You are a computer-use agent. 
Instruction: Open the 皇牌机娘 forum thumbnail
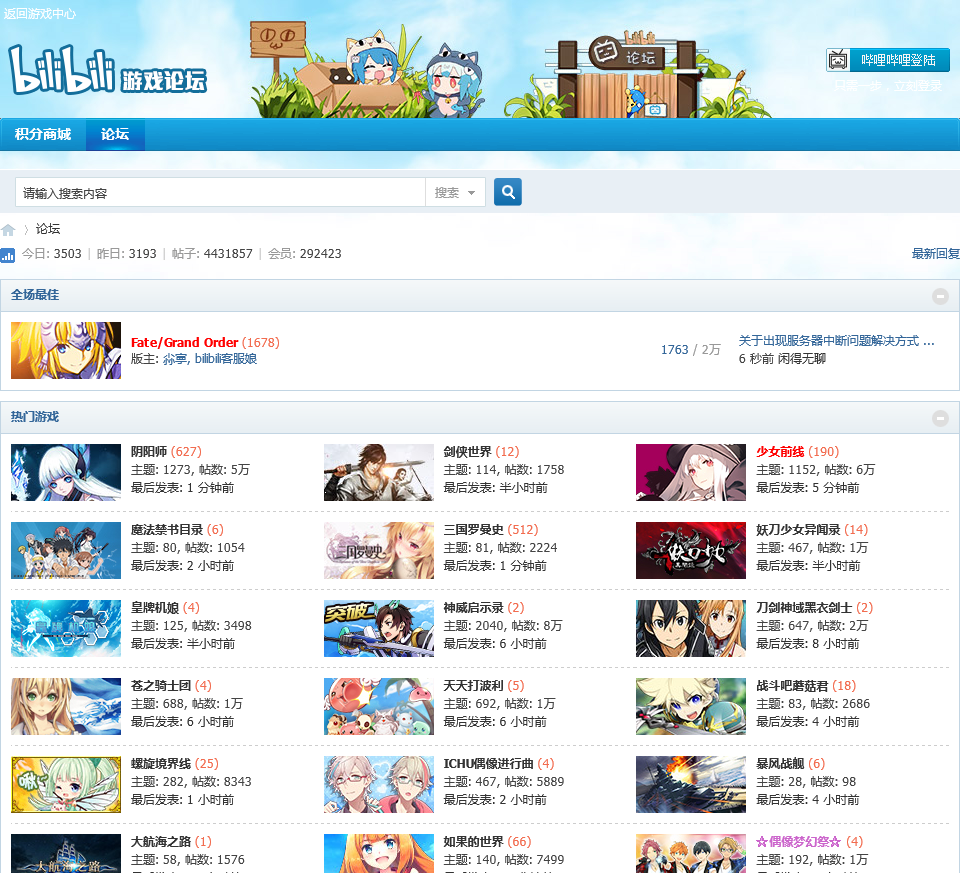pyautogui.click(x=66, y=628)
